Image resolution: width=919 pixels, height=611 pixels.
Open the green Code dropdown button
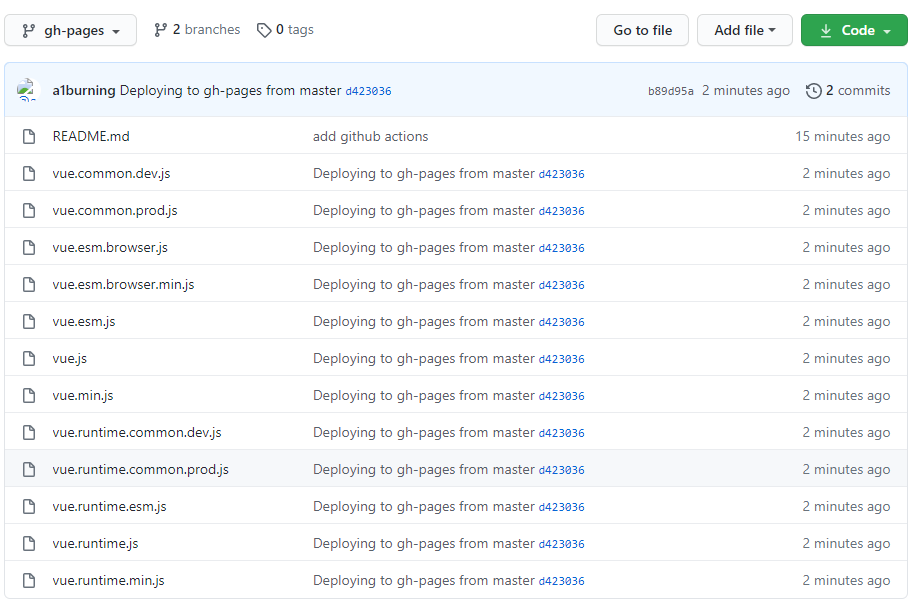tap(854, 30)
